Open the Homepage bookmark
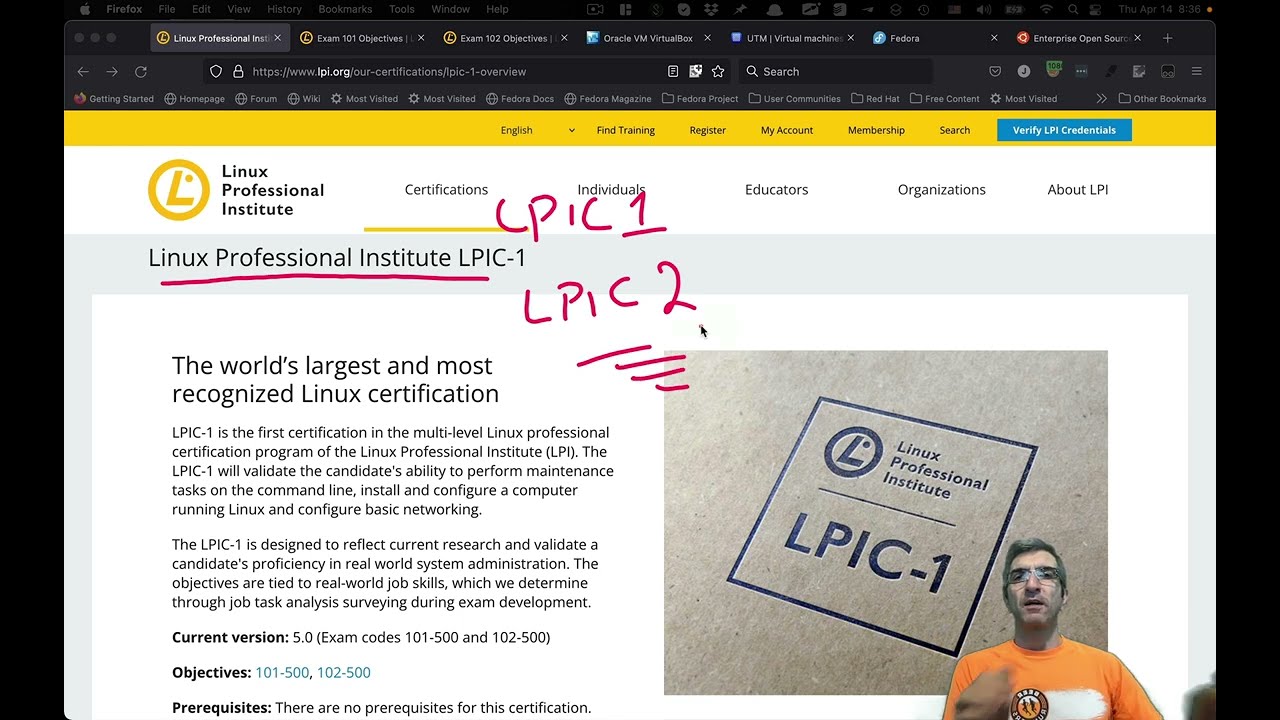Image resolution: width=1280 pixels, height=720 pixels. [194, 99]
